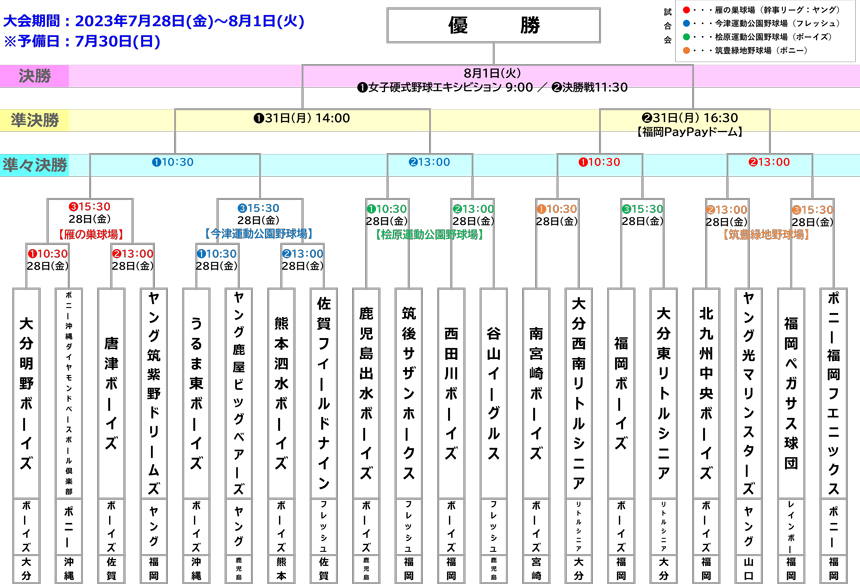This screenshot has height=584, width=860.
Task: Click the blue legend dot for 今津運動公園野球場
Action: tap(685, 22)
